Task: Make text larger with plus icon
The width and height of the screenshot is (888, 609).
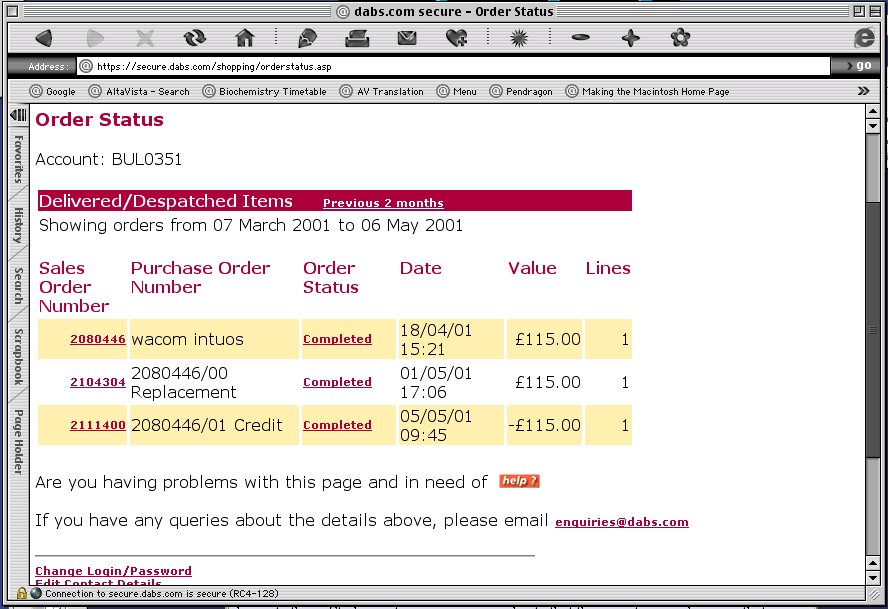Action: click(630, 39)
